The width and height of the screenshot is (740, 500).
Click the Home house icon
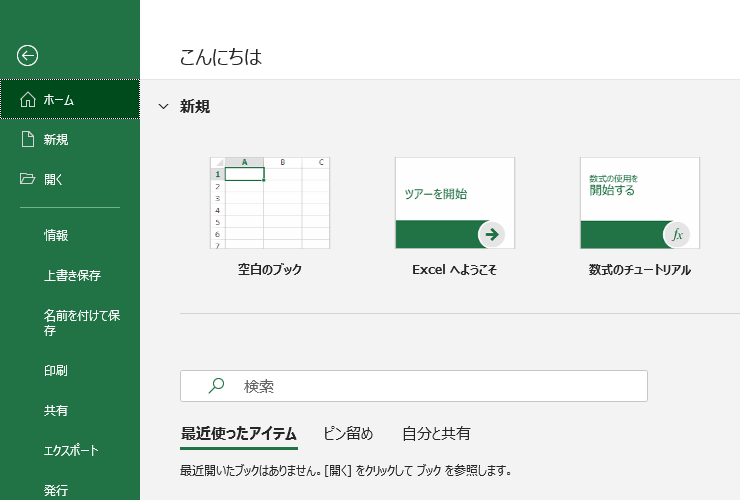28,100
